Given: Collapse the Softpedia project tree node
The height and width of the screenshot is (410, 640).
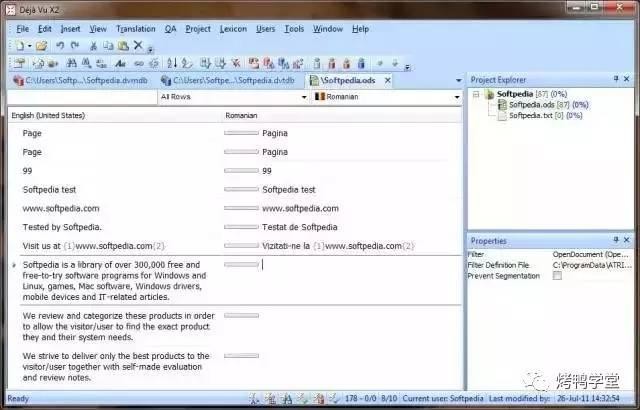Looking at the screenshot, I should point(477,94).
